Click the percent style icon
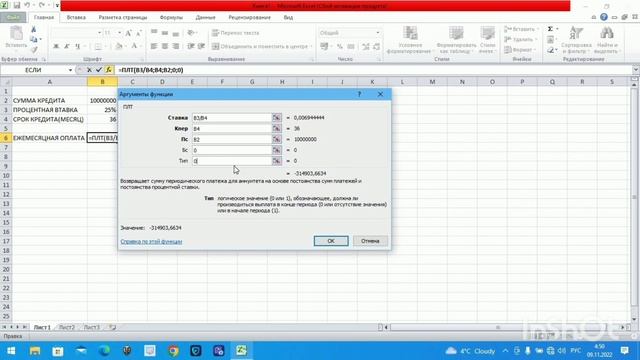Image resolution: width=640 pixels, height=360 pixels. 340,47
